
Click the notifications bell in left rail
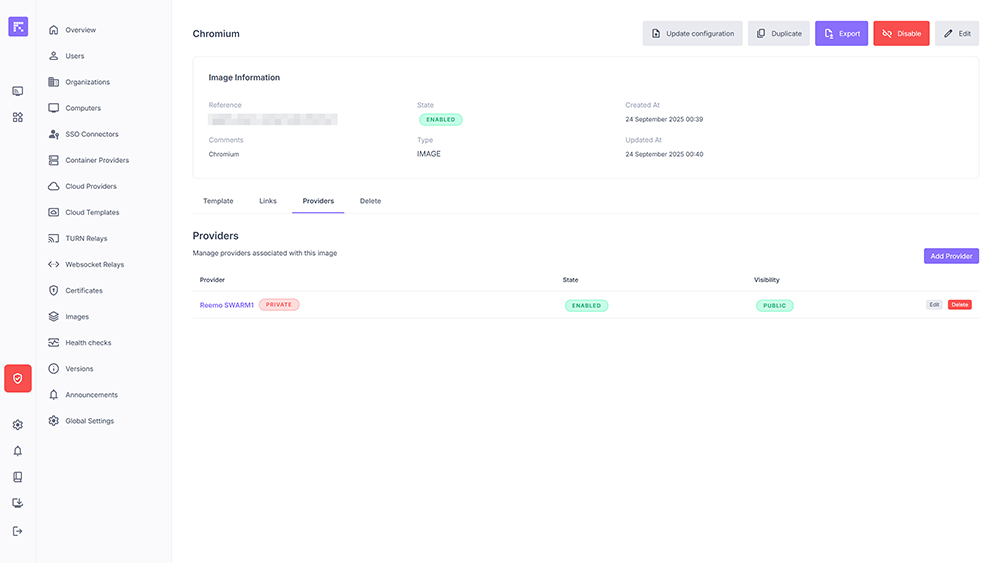[18, 451]
